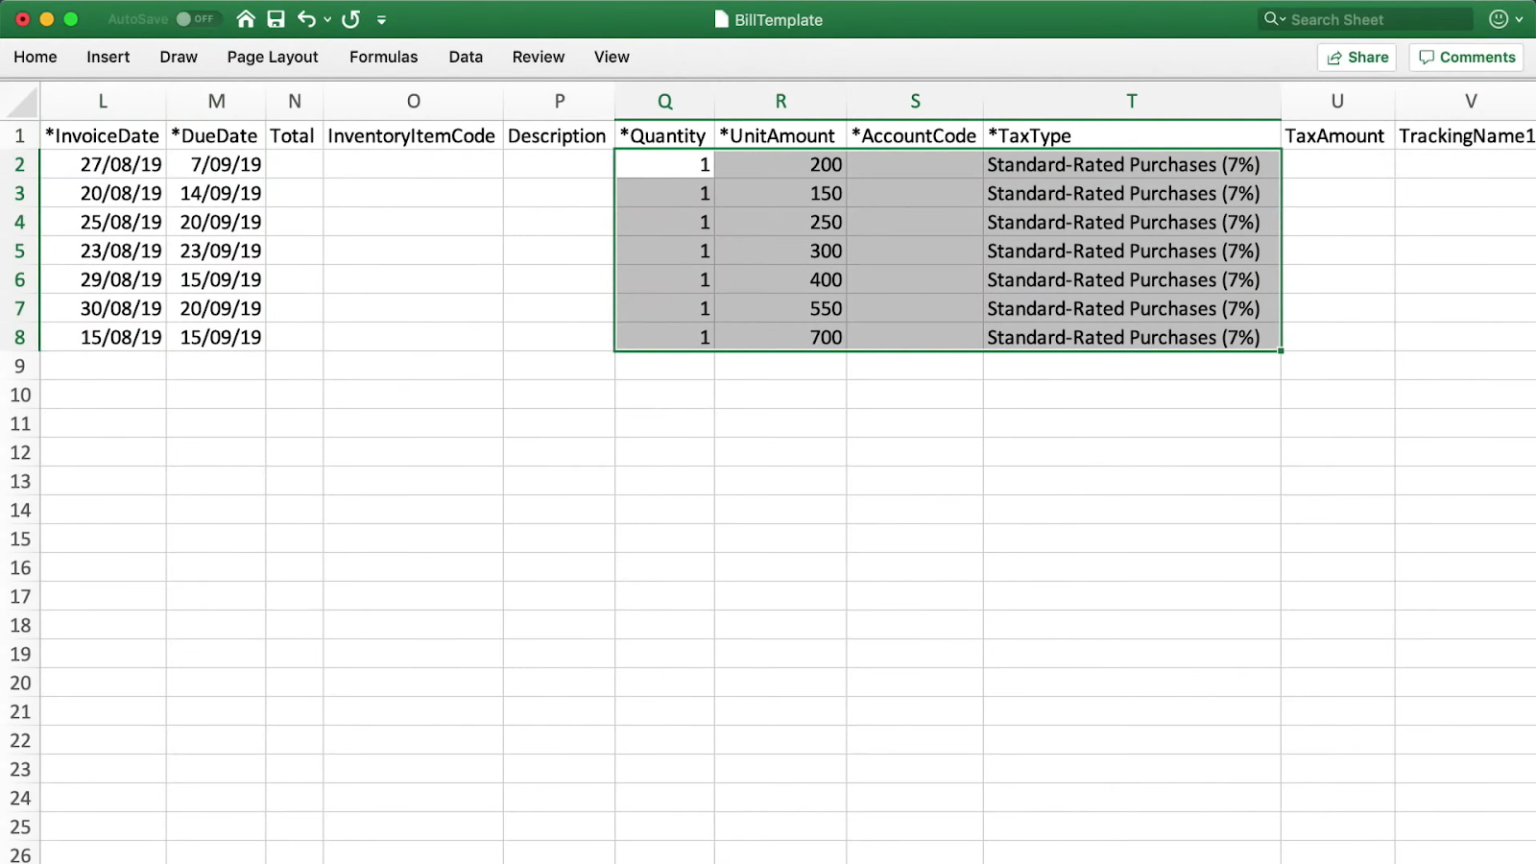Image resolution: width=1536 pixels, height=864 pixels.
Task: Click the Search Sheet magnifier icon
Action: click(x=1273, y=19)
